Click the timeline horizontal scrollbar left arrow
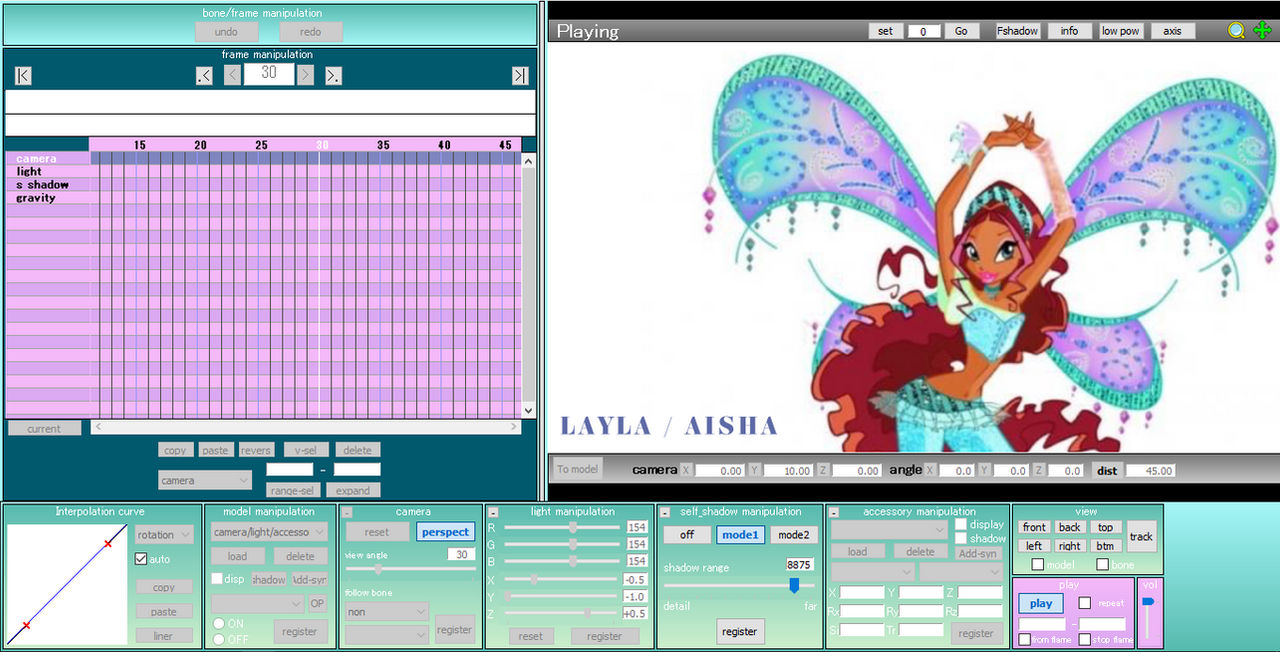Screen dimensions: 1280x652 pos(97,427)
